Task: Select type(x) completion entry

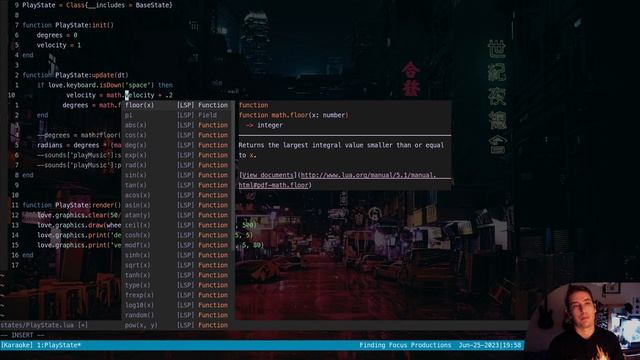Action: tap(178, 285)
